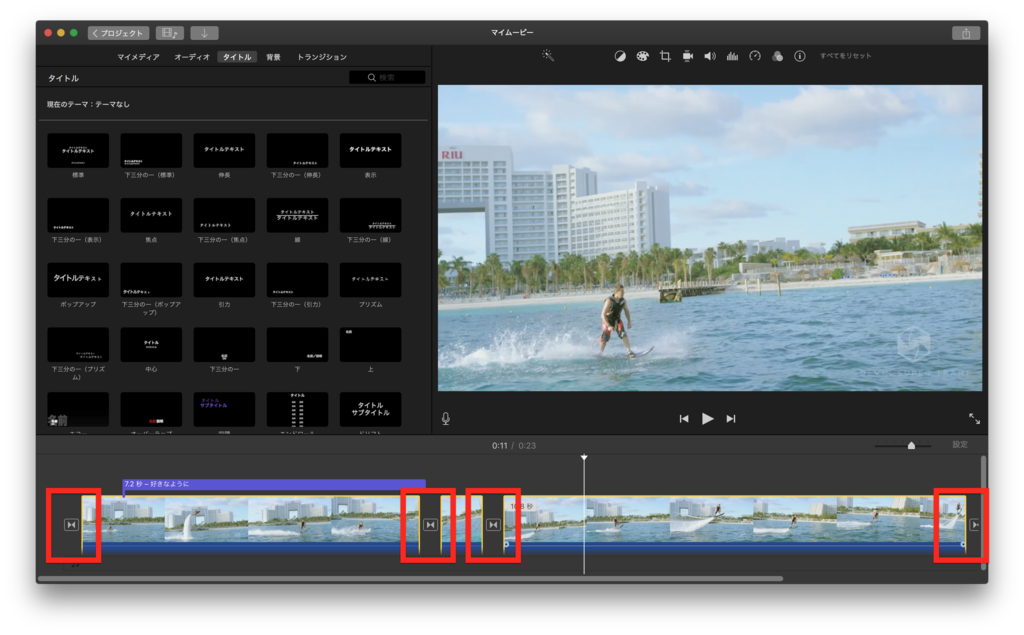Image resolution: width=1024 pixels, height=635 pixels.
Task: Click the transition icon after first clip
Action: point(430,525)
